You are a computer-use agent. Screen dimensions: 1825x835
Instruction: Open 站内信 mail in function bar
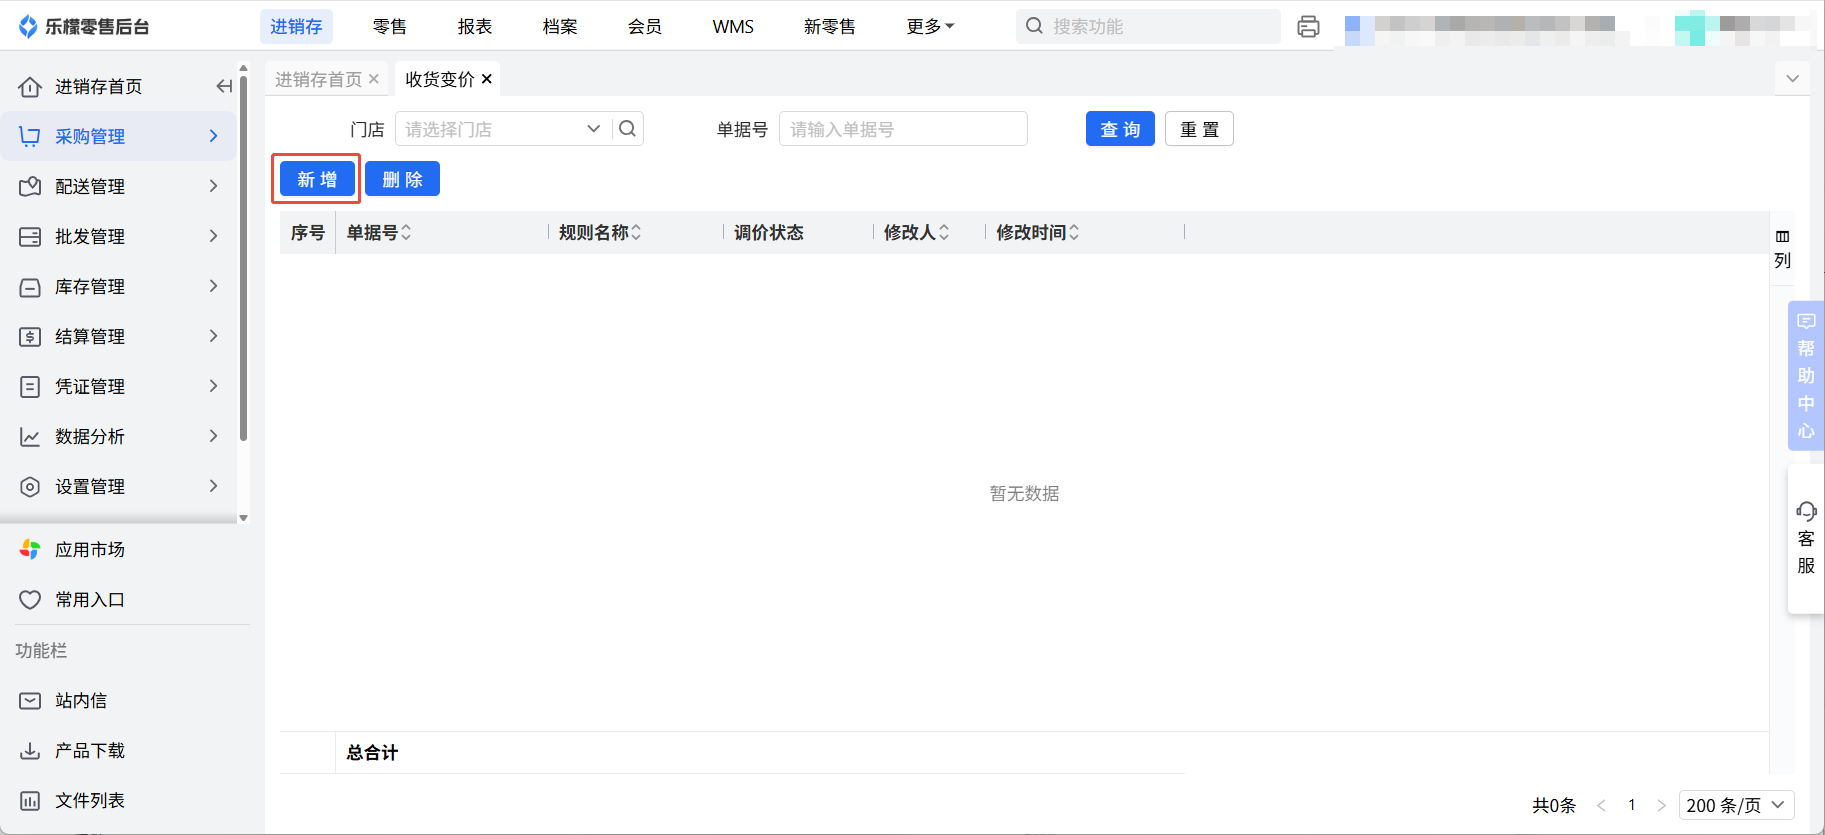80,701
